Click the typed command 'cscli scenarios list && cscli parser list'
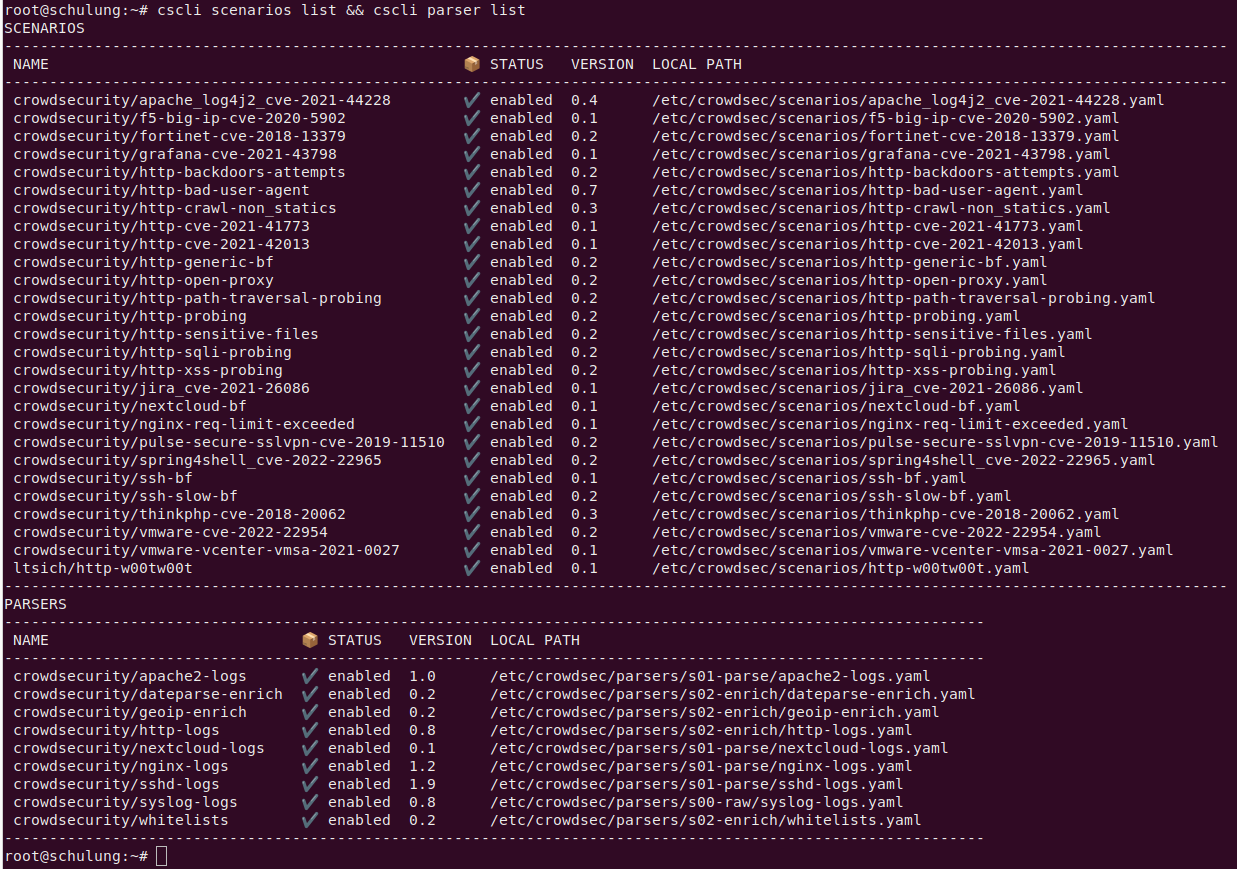Viewport: 1237px width, 869px height. point(341,10)
